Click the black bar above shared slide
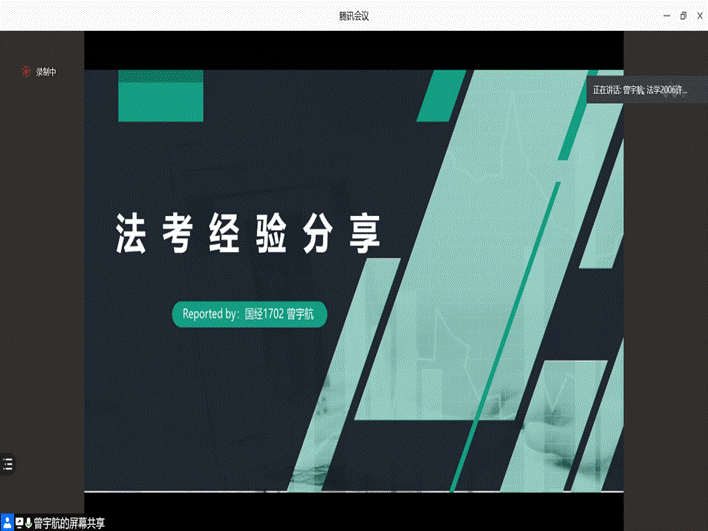Viewport: 708px width, 531px height. (353, 50)
